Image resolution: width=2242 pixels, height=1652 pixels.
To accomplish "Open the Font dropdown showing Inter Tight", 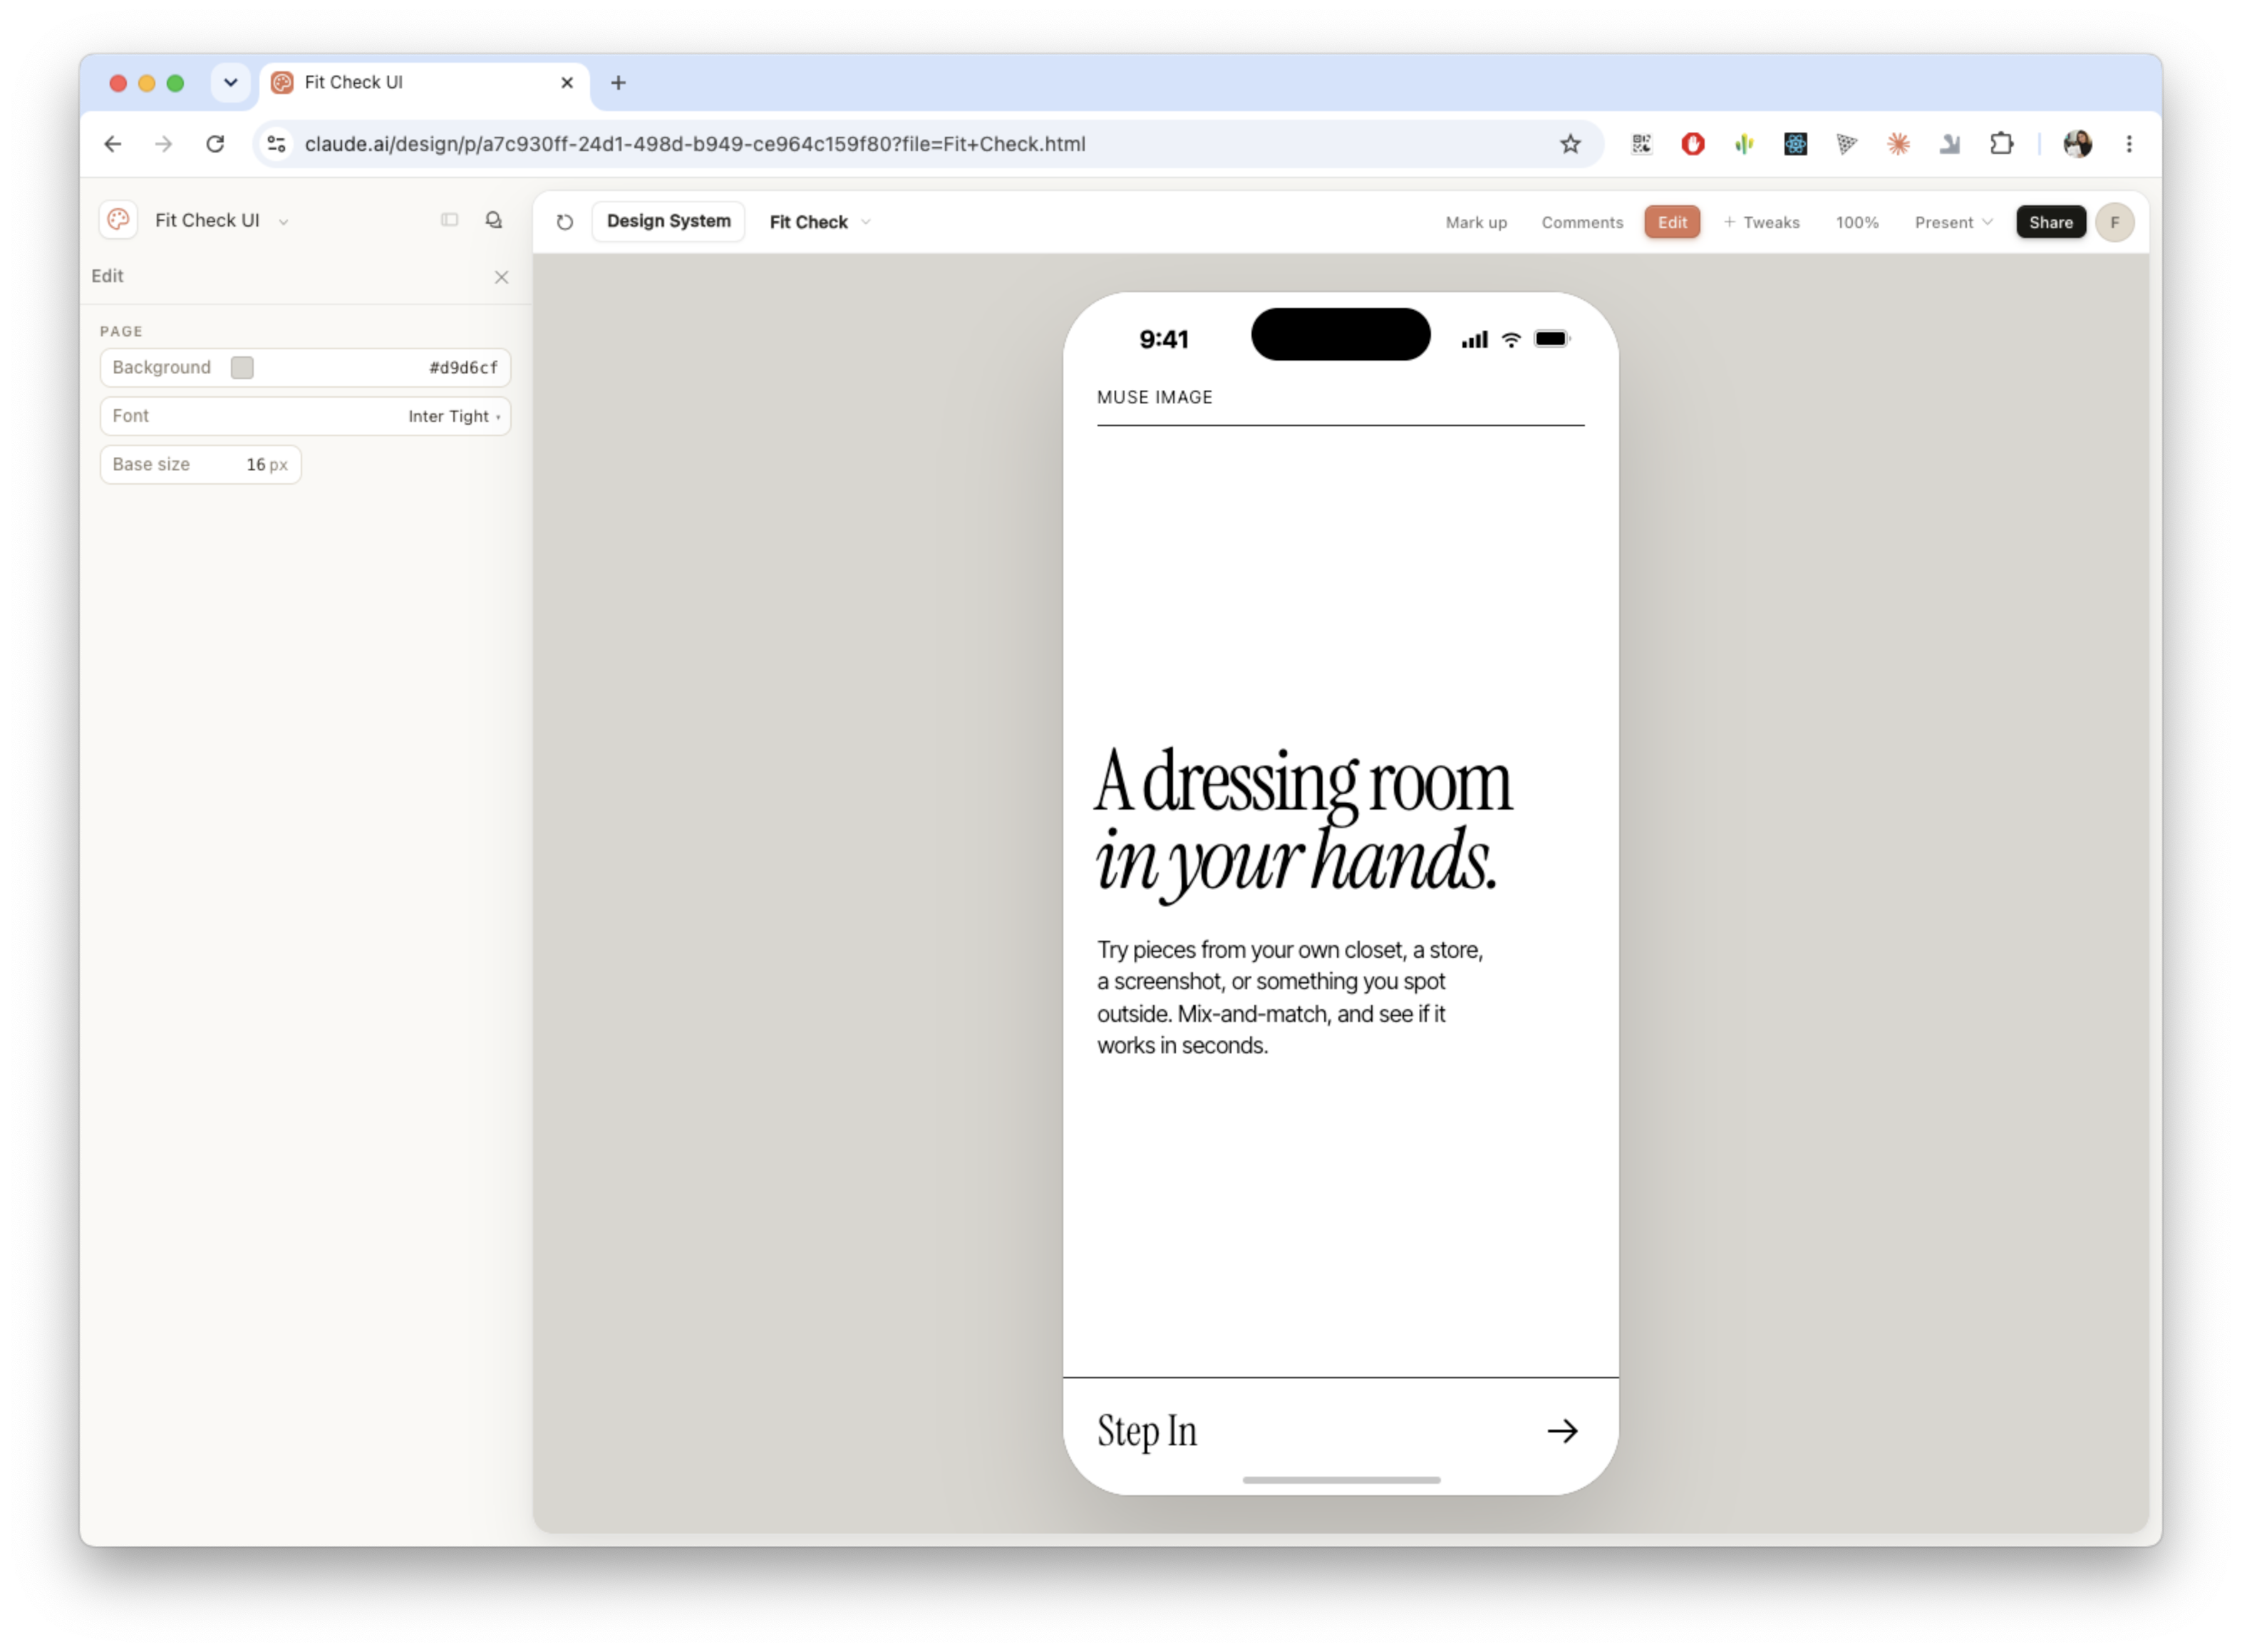I will pyautogui.click(x=305, y=416).
